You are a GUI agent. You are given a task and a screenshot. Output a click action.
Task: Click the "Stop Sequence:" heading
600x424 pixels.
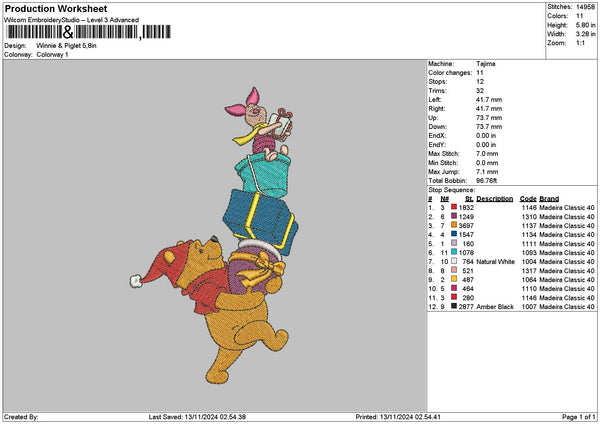[452, 190]
